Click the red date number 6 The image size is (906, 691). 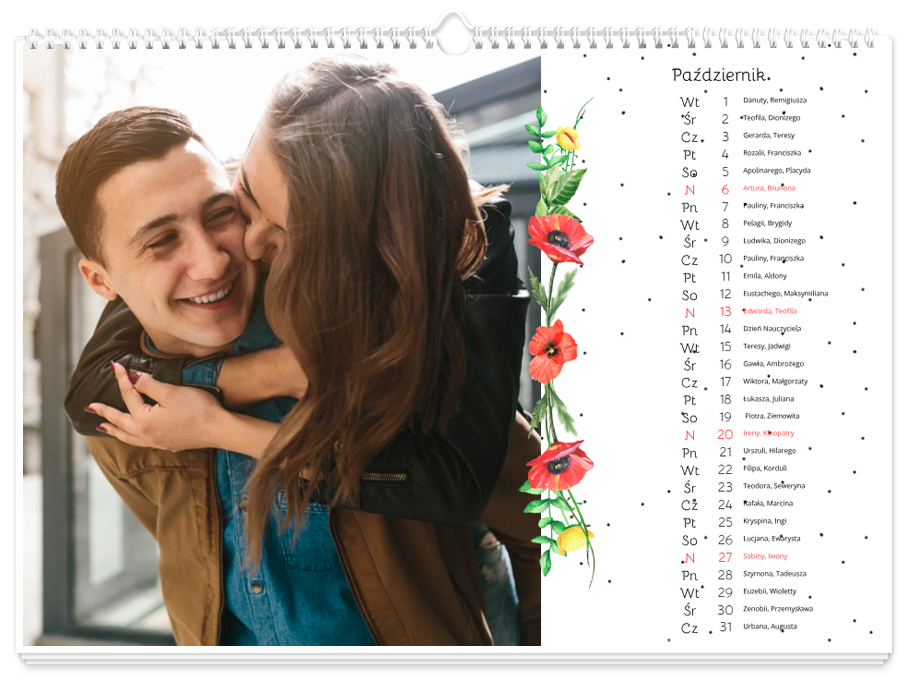725,190
